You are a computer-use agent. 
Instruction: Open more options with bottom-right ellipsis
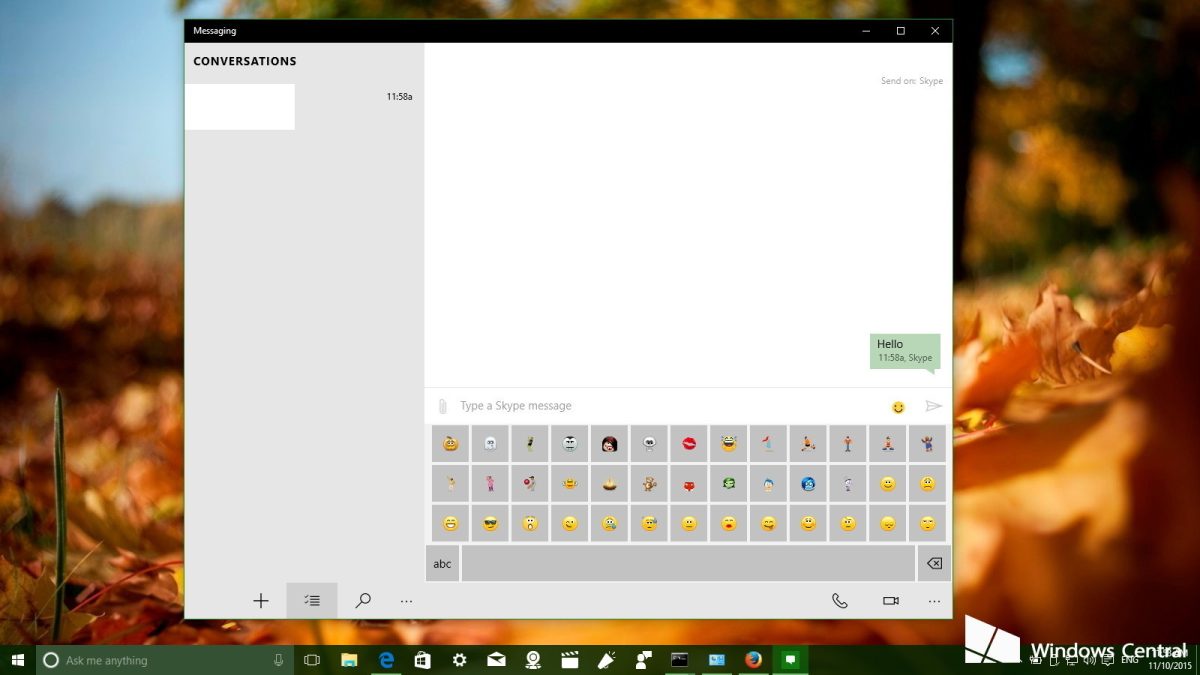934,600
